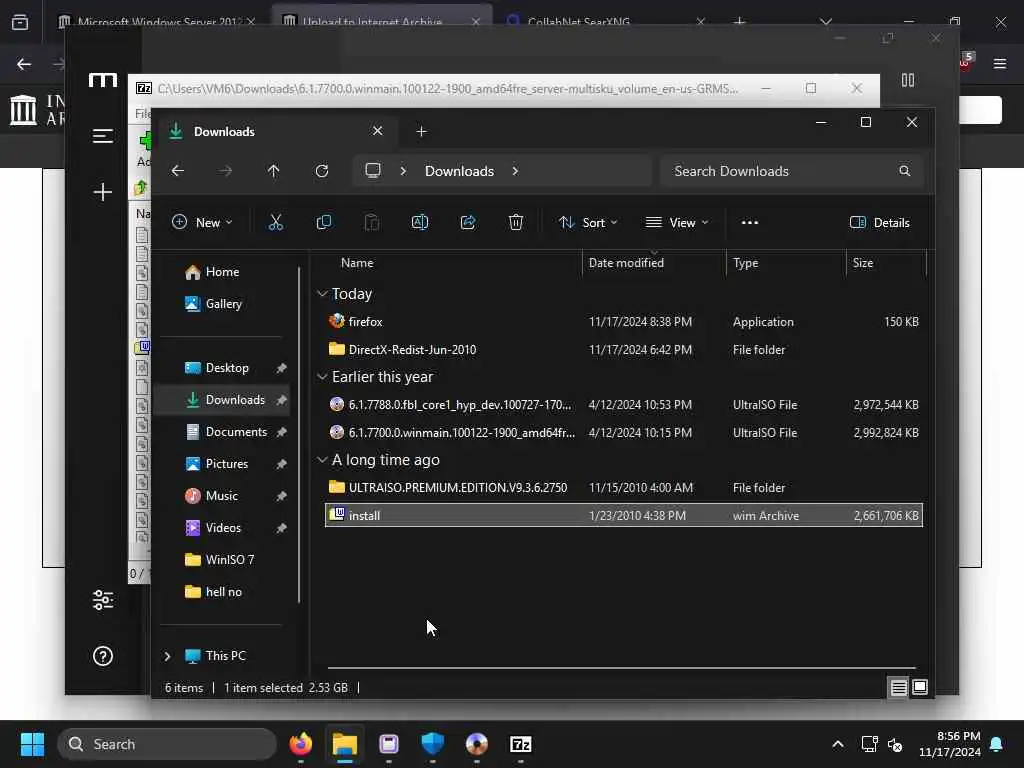Open the WinISO 7 folder in sidebar
Screen dimensions: 1024x768
coord(220,560)
